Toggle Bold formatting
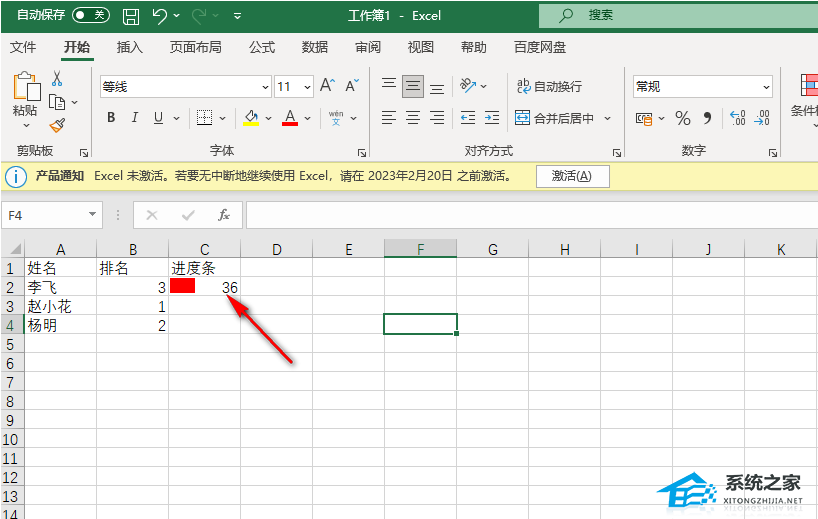Image resolution: width=818 pixels, height=519 pixels. (x=110, y=118)
